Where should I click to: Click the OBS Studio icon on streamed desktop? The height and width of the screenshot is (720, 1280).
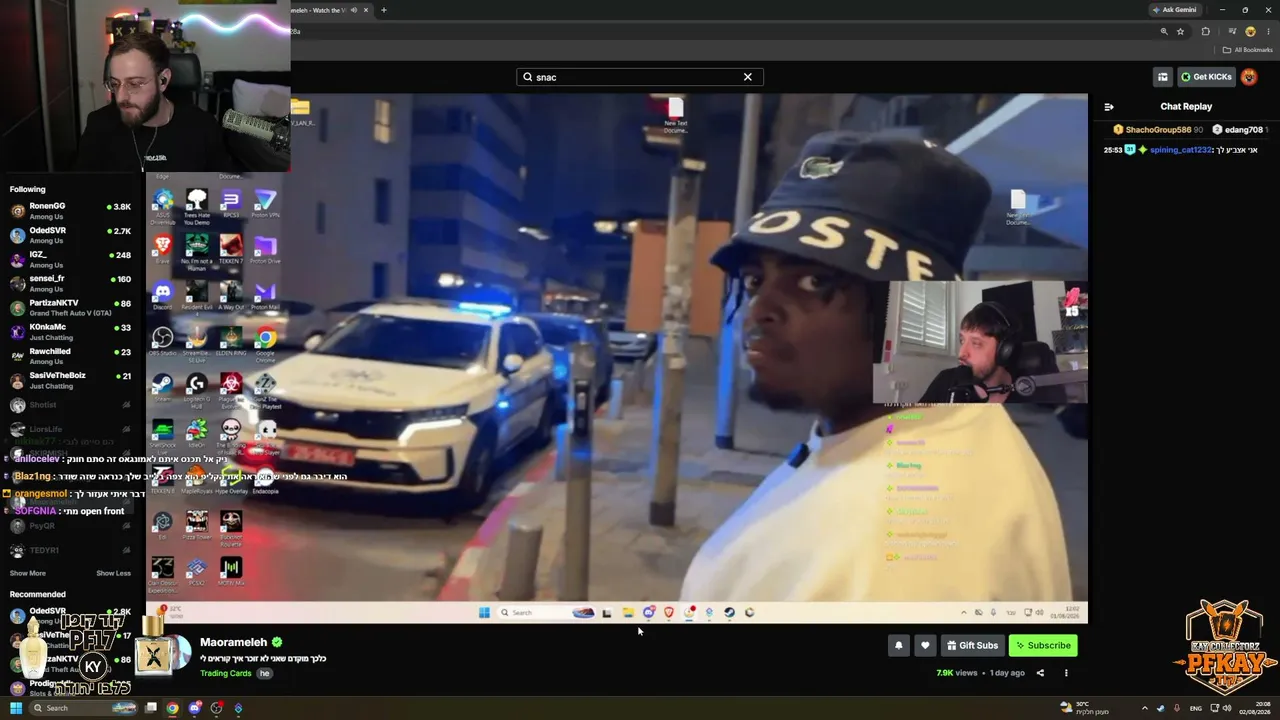(162, 340)
